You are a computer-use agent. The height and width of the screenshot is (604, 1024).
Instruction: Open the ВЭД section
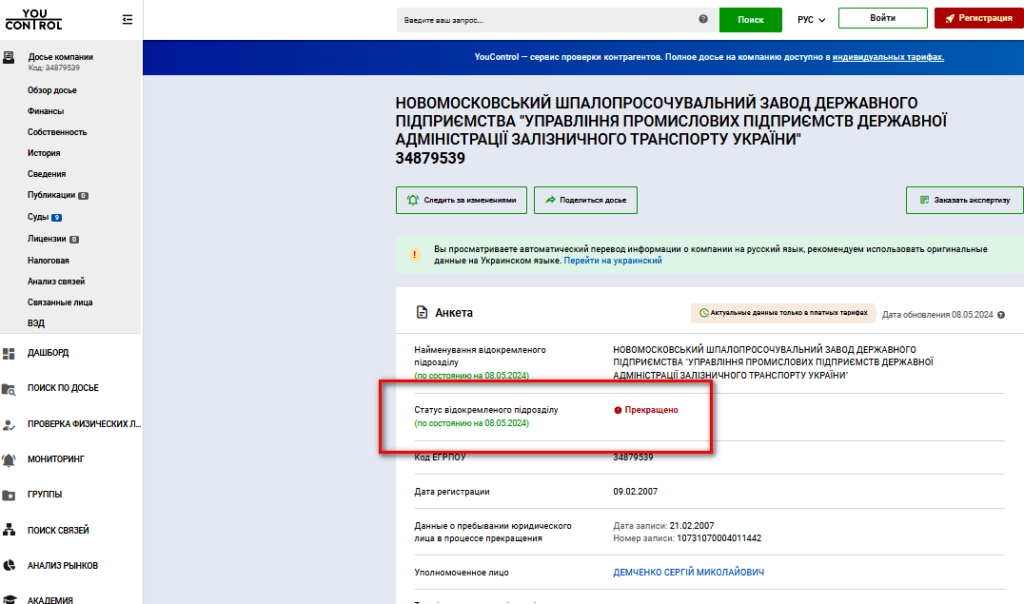(x=36, y=323)
